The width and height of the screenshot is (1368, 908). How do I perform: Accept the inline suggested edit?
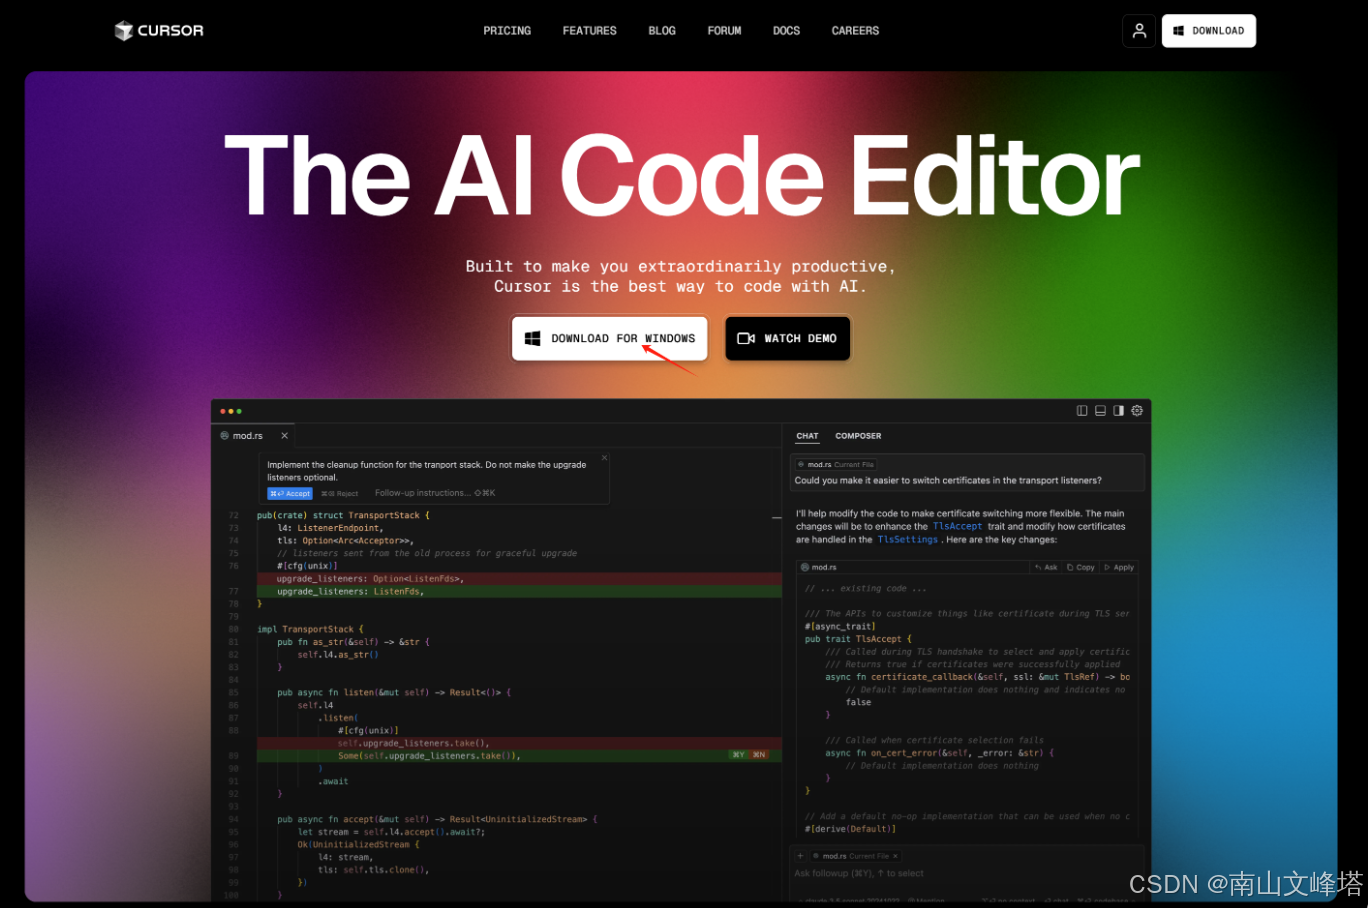[x=290, y=493]
